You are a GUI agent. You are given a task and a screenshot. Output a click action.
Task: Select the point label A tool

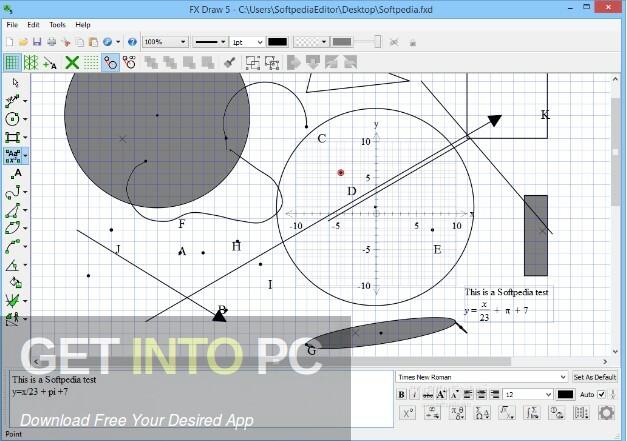click(x=15, y=174)
